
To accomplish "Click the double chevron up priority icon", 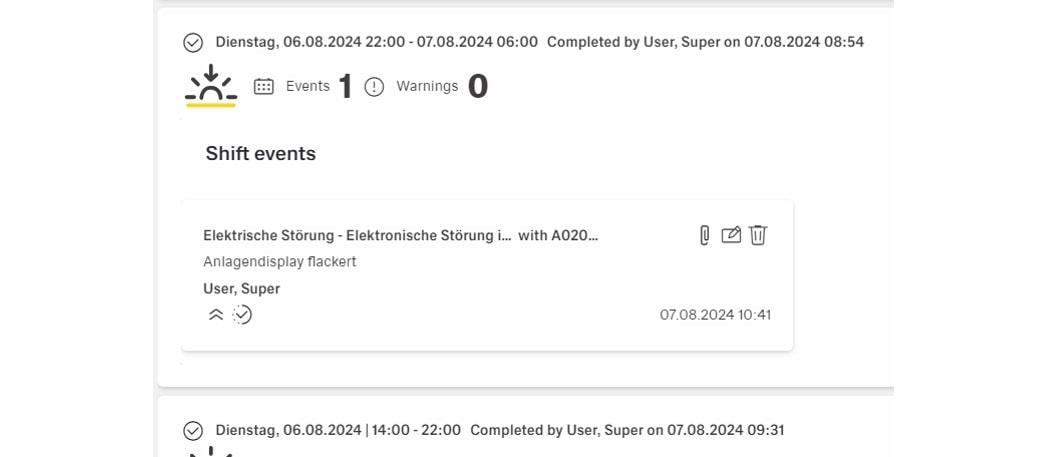I will [216, 315].
